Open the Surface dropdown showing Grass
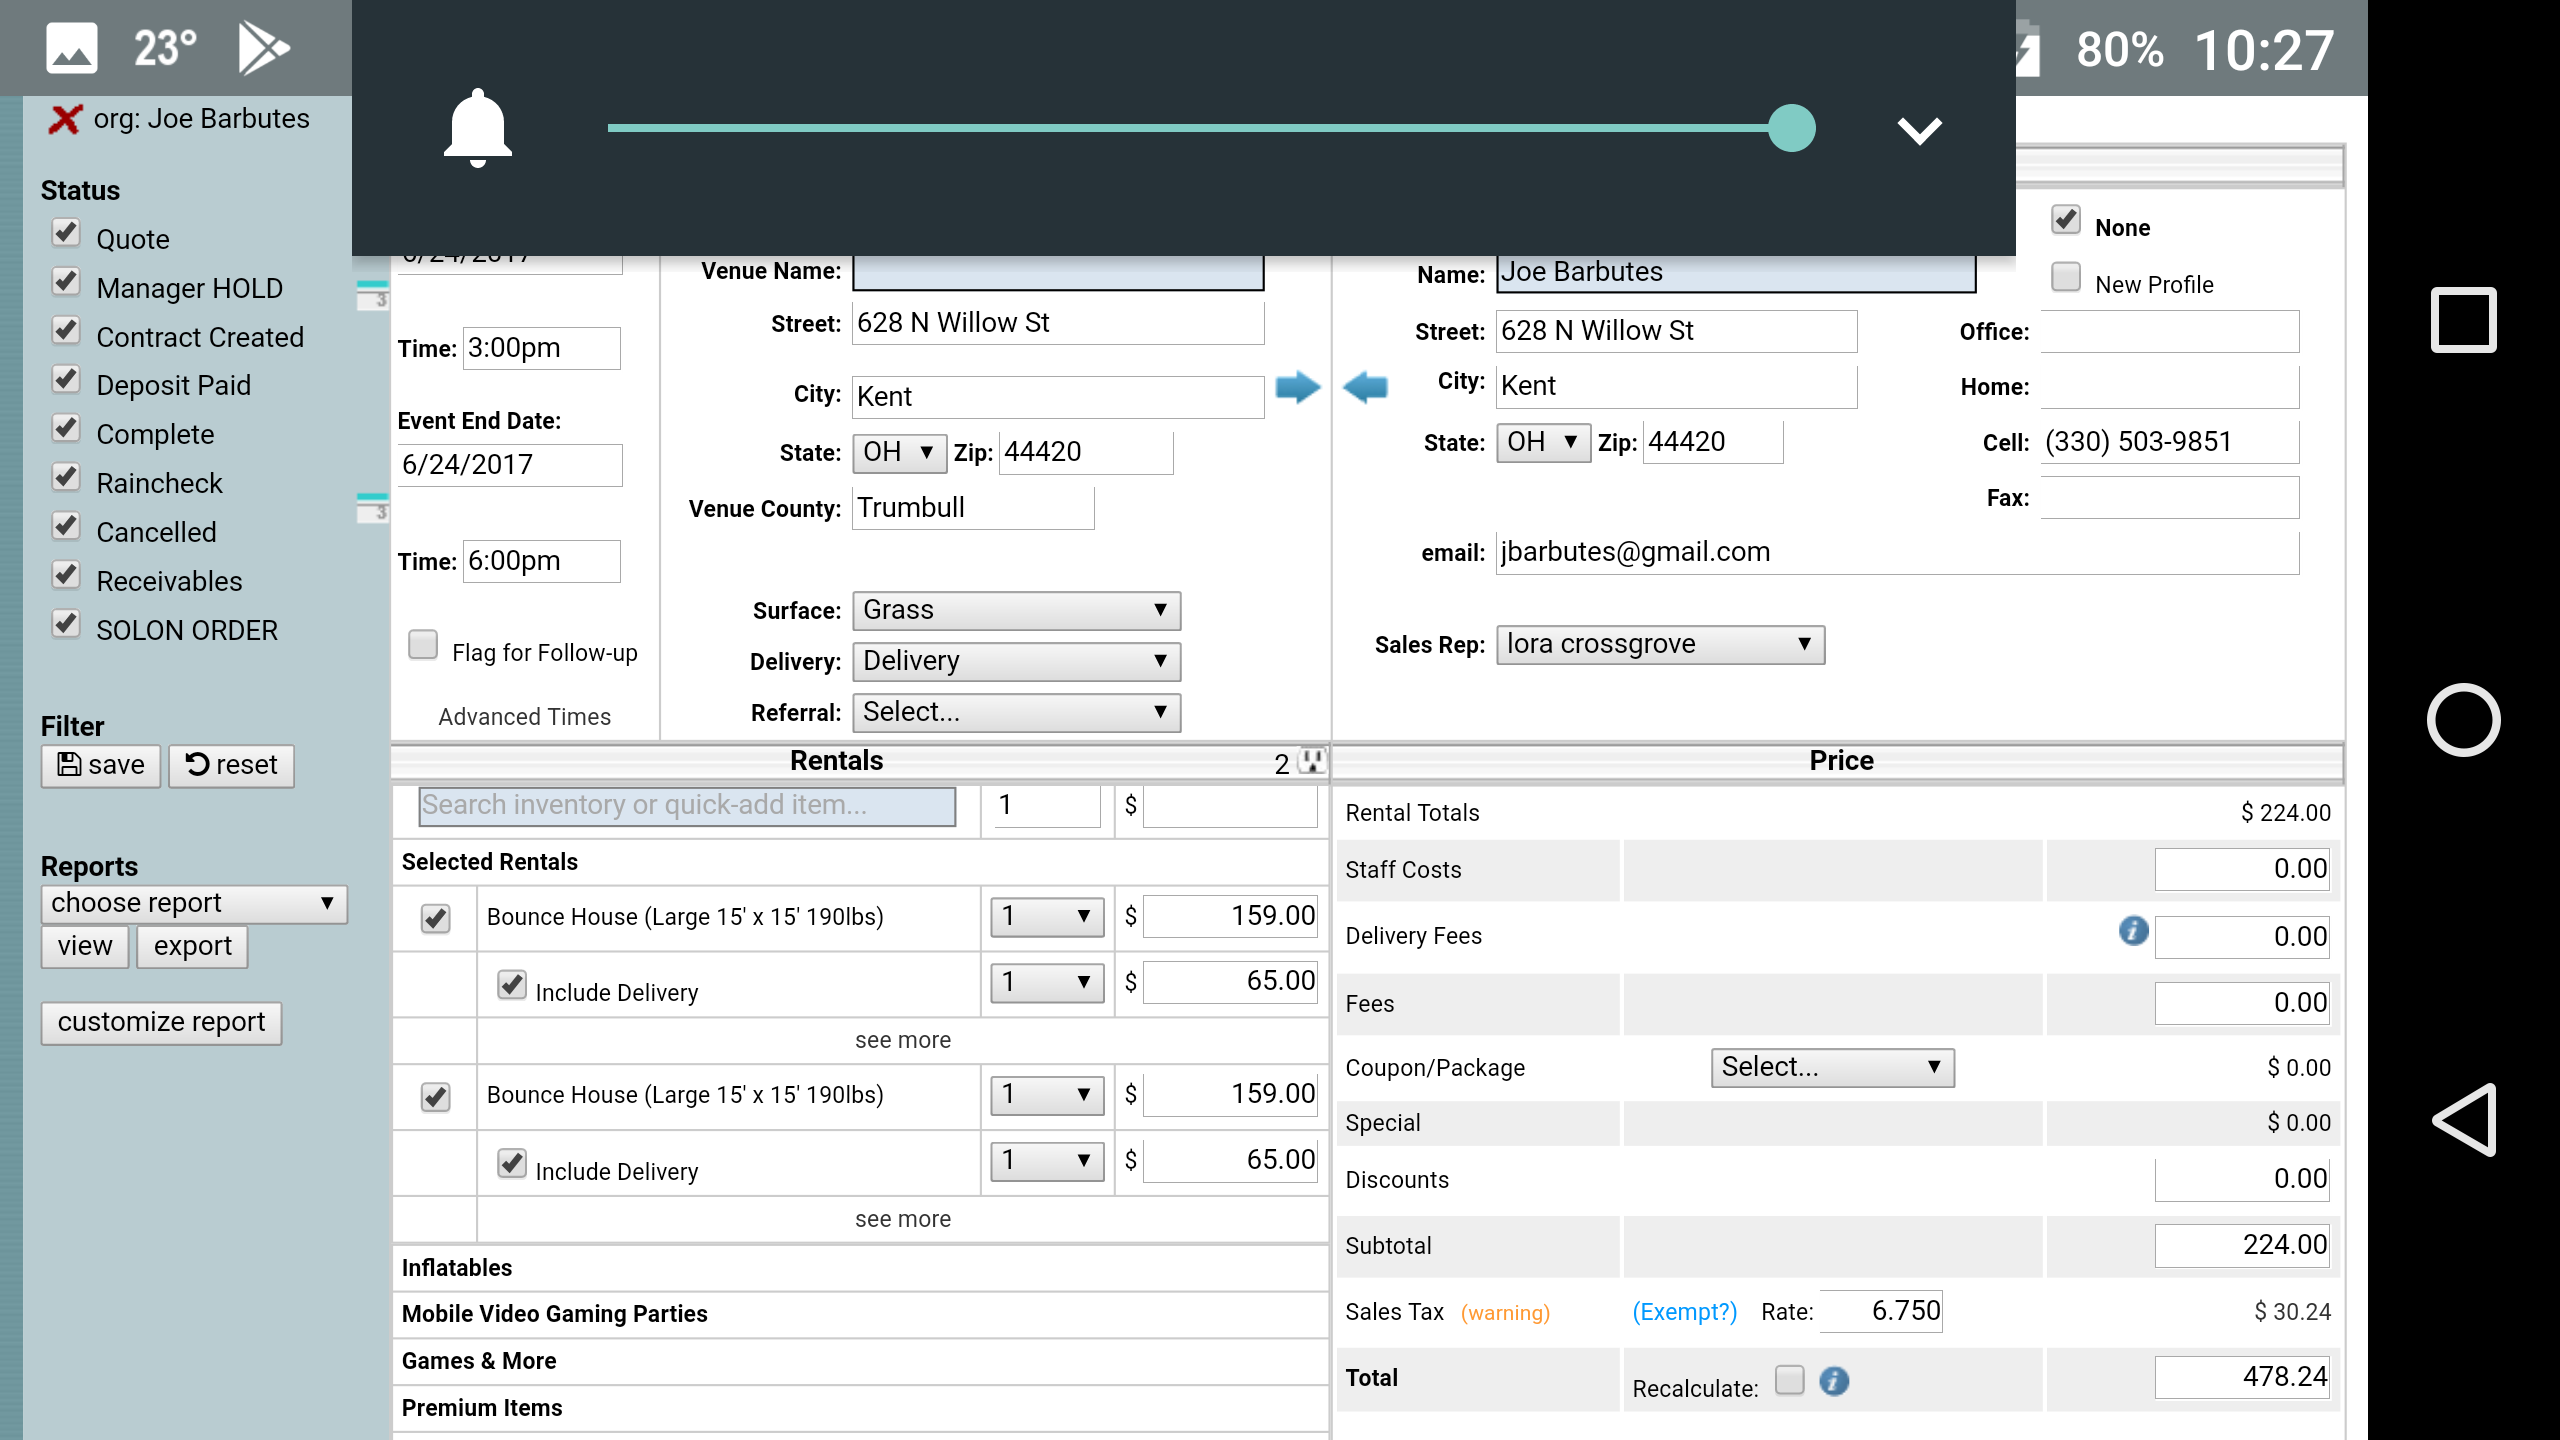Image resolution: width=2560 pixels, height=1440 pixels. coord(1015,611)
